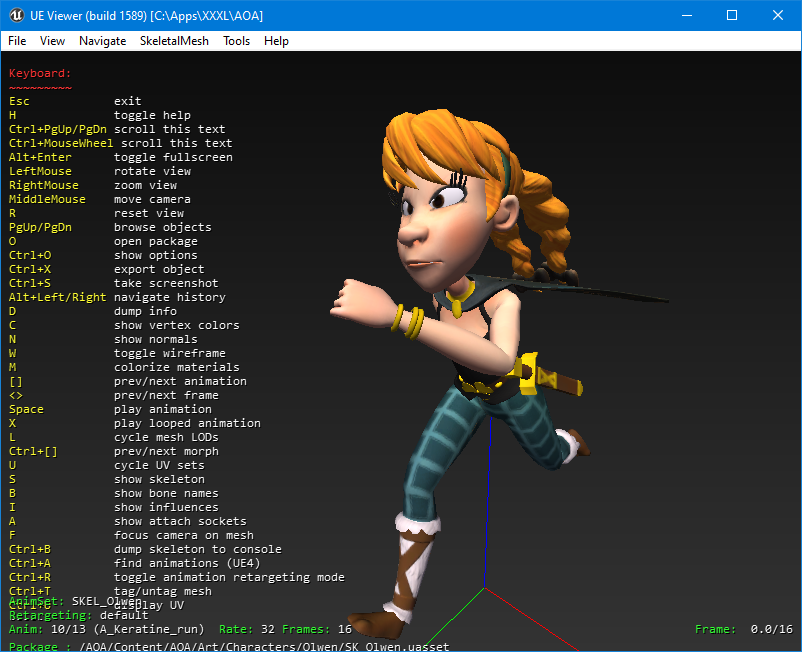802x652 pixels.
Task: Click the 'show skeleton' help entry
Action: [x=159, y=479]
